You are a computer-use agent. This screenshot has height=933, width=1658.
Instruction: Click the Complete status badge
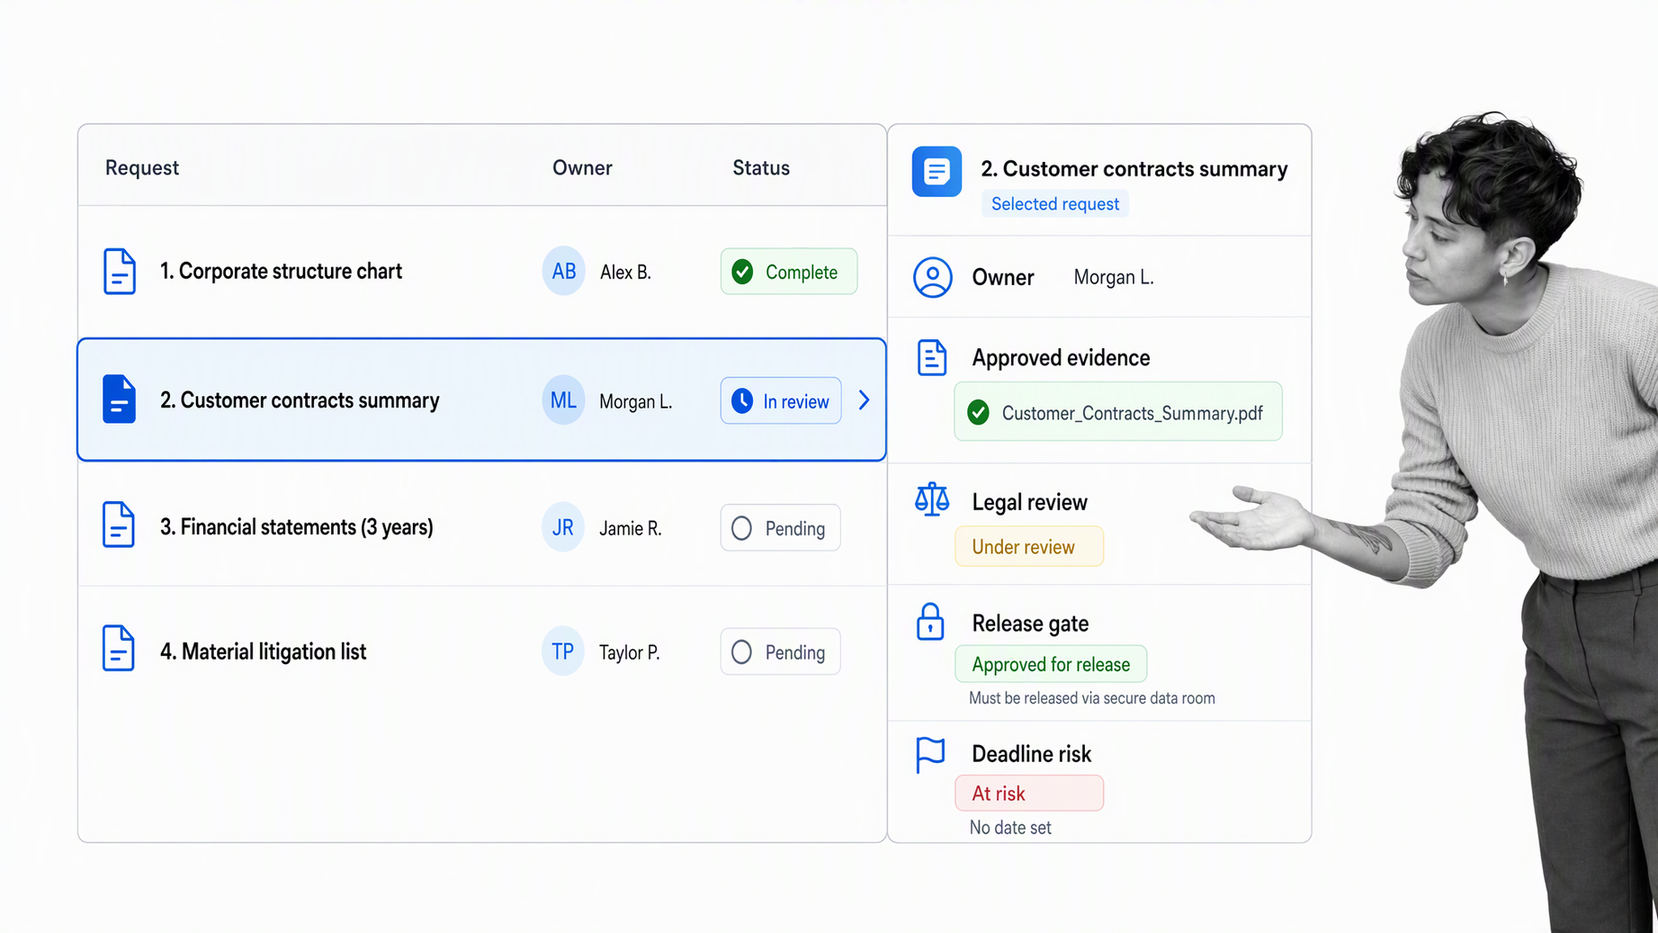click(789, 271)
